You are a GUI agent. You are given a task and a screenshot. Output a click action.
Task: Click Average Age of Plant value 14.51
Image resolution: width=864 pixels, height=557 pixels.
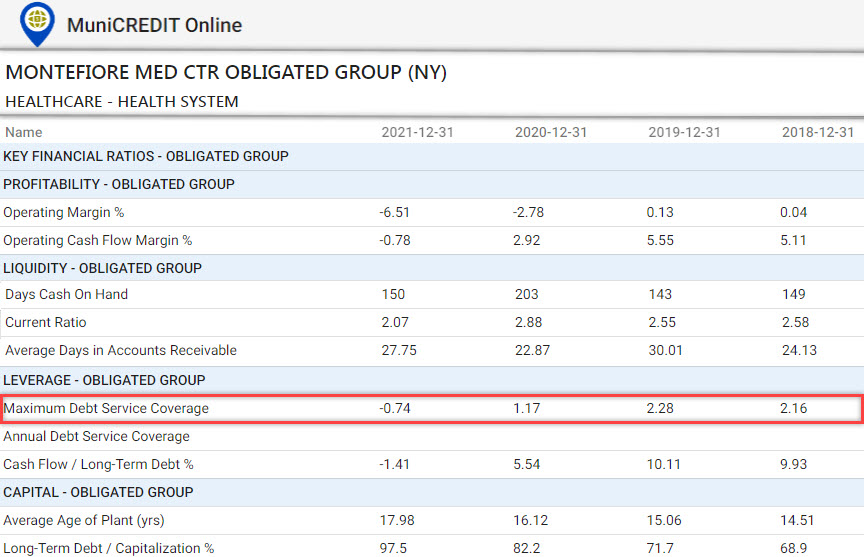[x=797, y=521]
